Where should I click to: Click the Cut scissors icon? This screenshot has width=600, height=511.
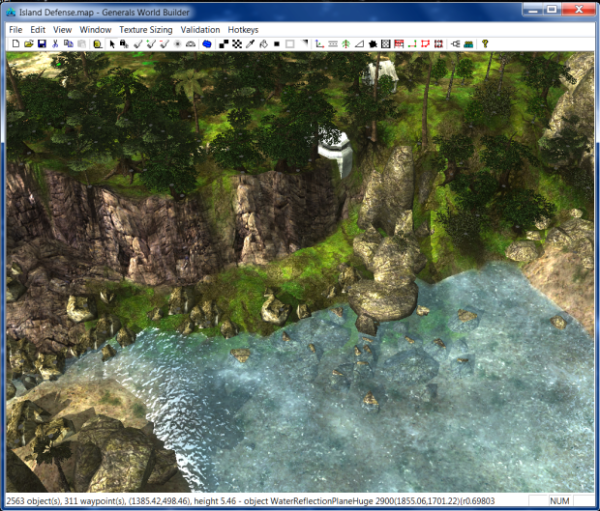tap(55, 44)
